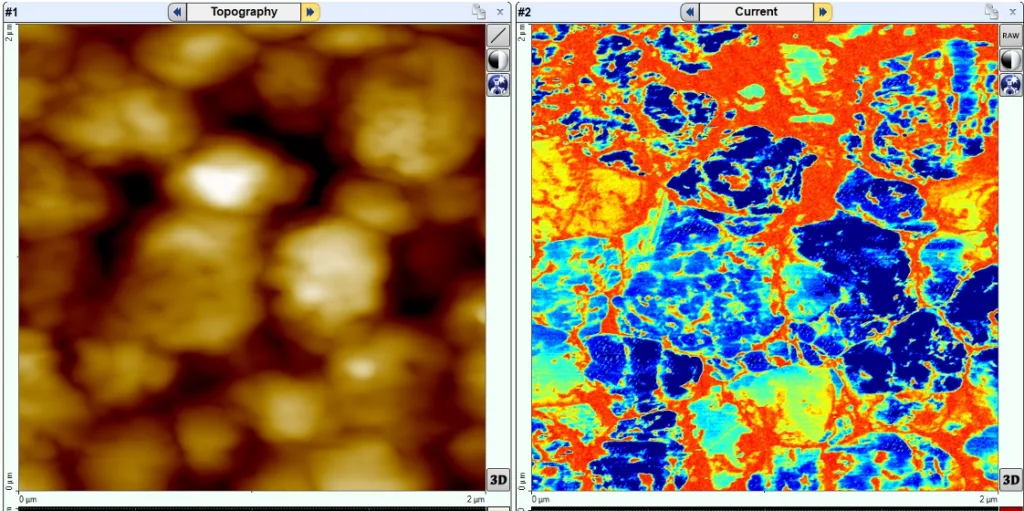The height and width of the screenshot is (511, 1024).
Task: Go to previous channel from Topography
Action: tap(178, 12)
